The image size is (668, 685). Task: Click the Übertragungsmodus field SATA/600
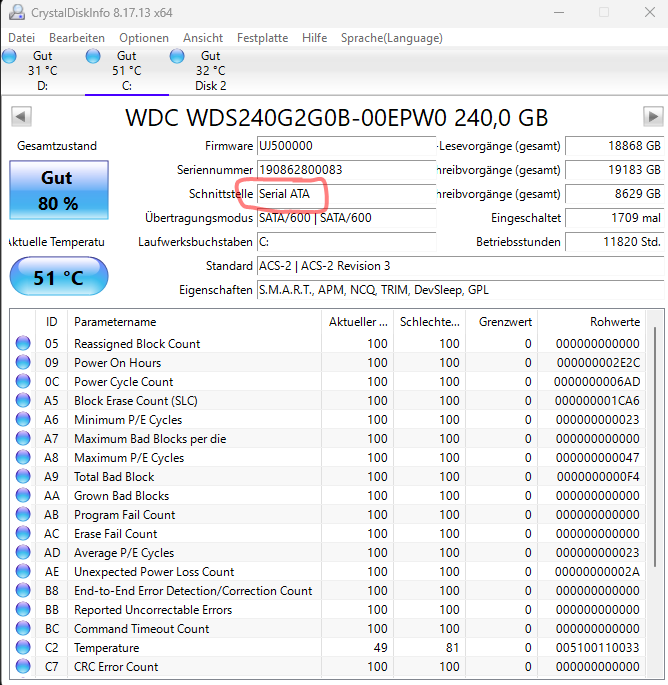coord(346,218)
